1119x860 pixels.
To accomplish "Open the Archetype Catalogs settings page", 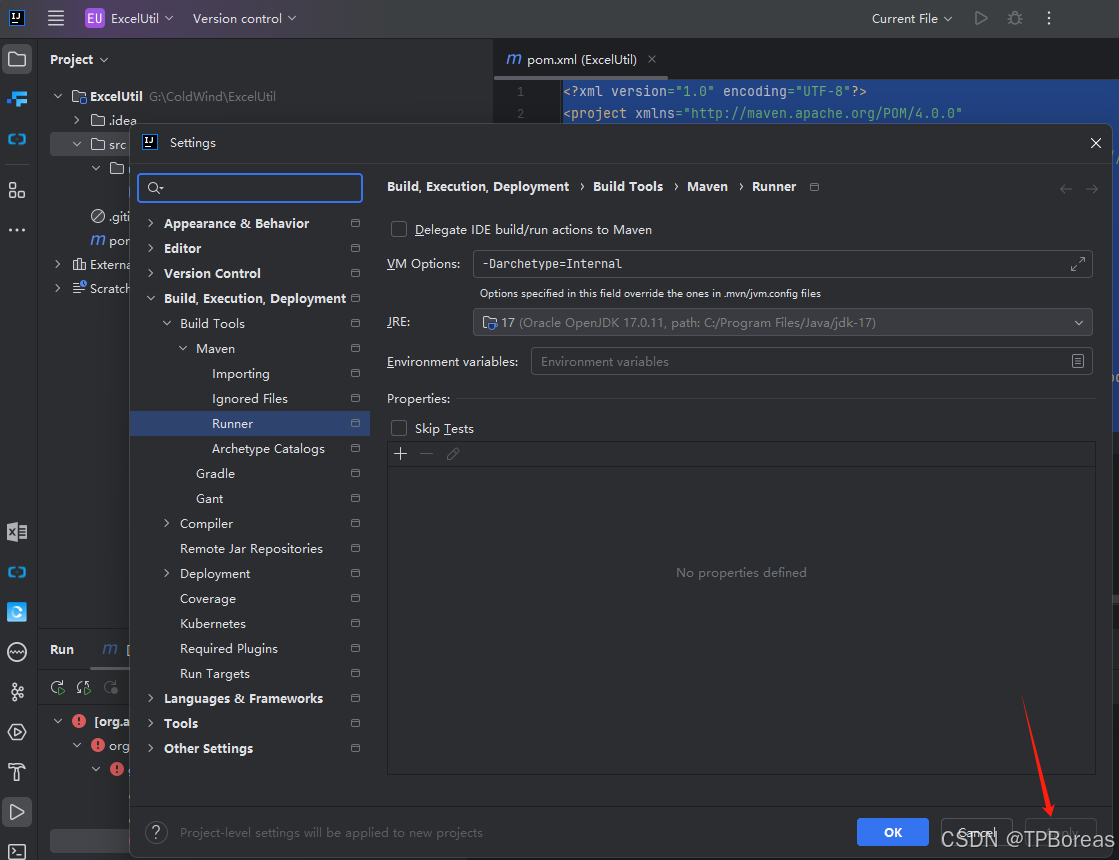I will pyautogui.click(x=268, y=448).
